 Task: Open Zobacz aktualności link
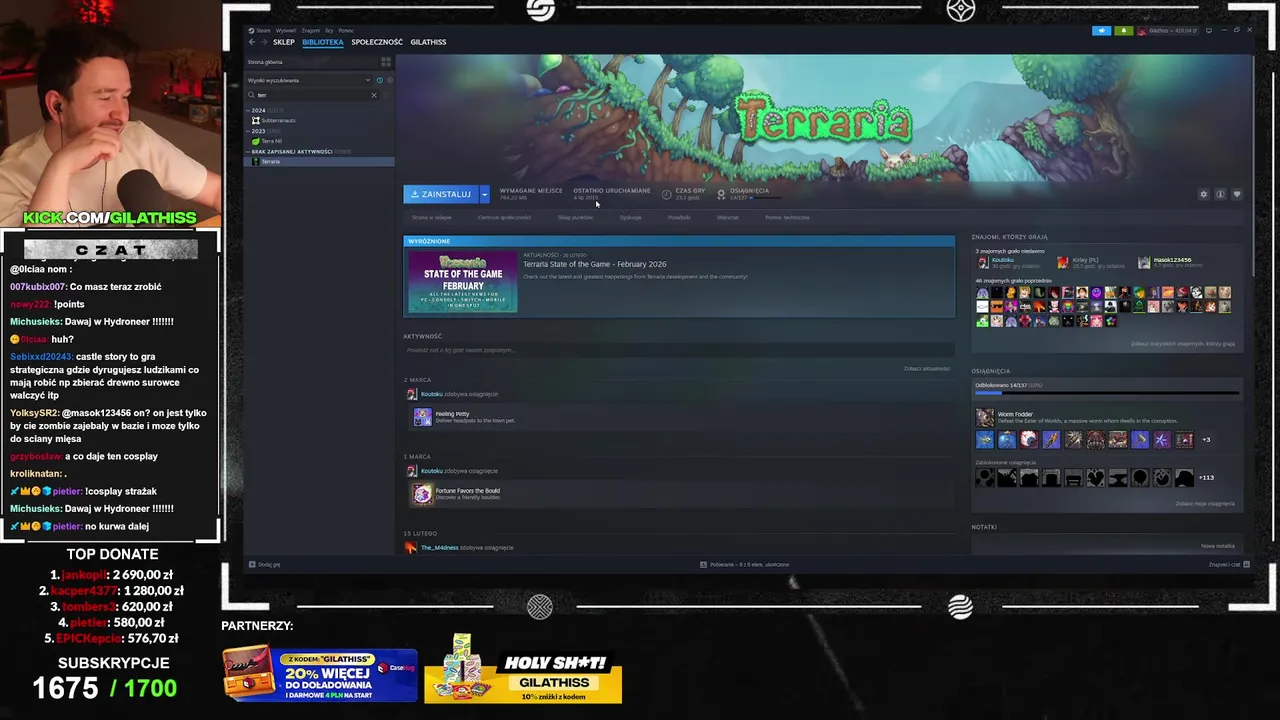coord(927,369)
